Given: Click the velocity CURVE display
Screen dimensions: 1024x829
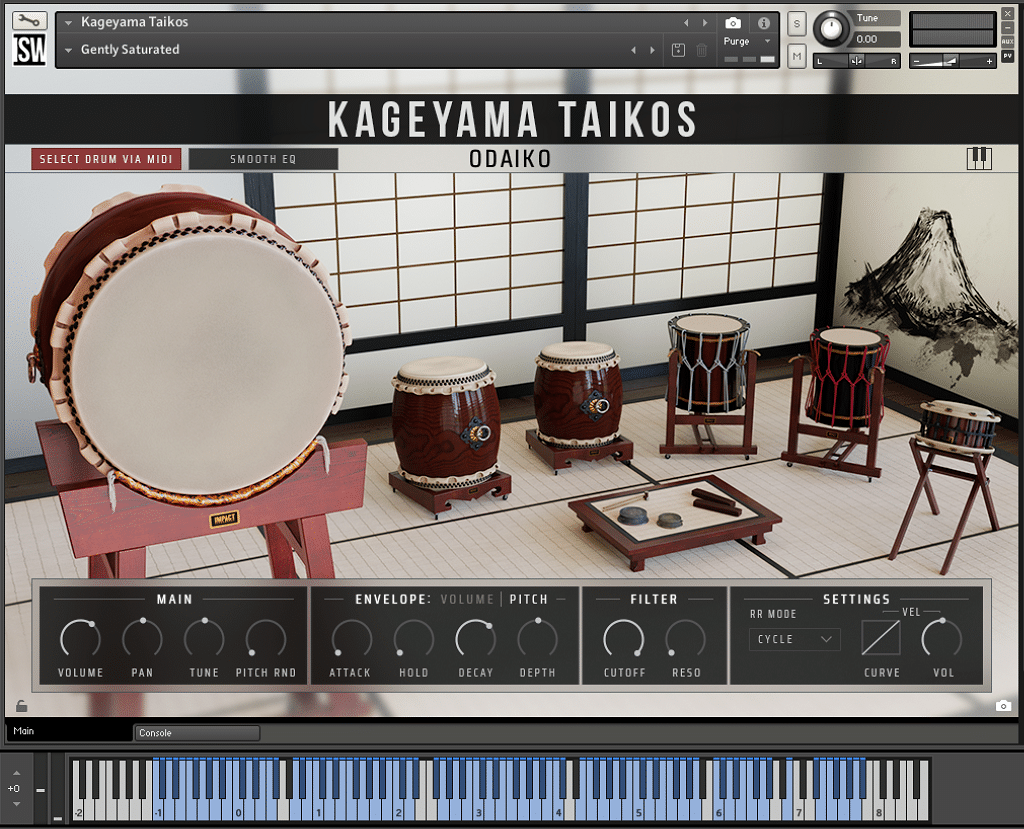Looking at the screenshot, I should point(881,638).
